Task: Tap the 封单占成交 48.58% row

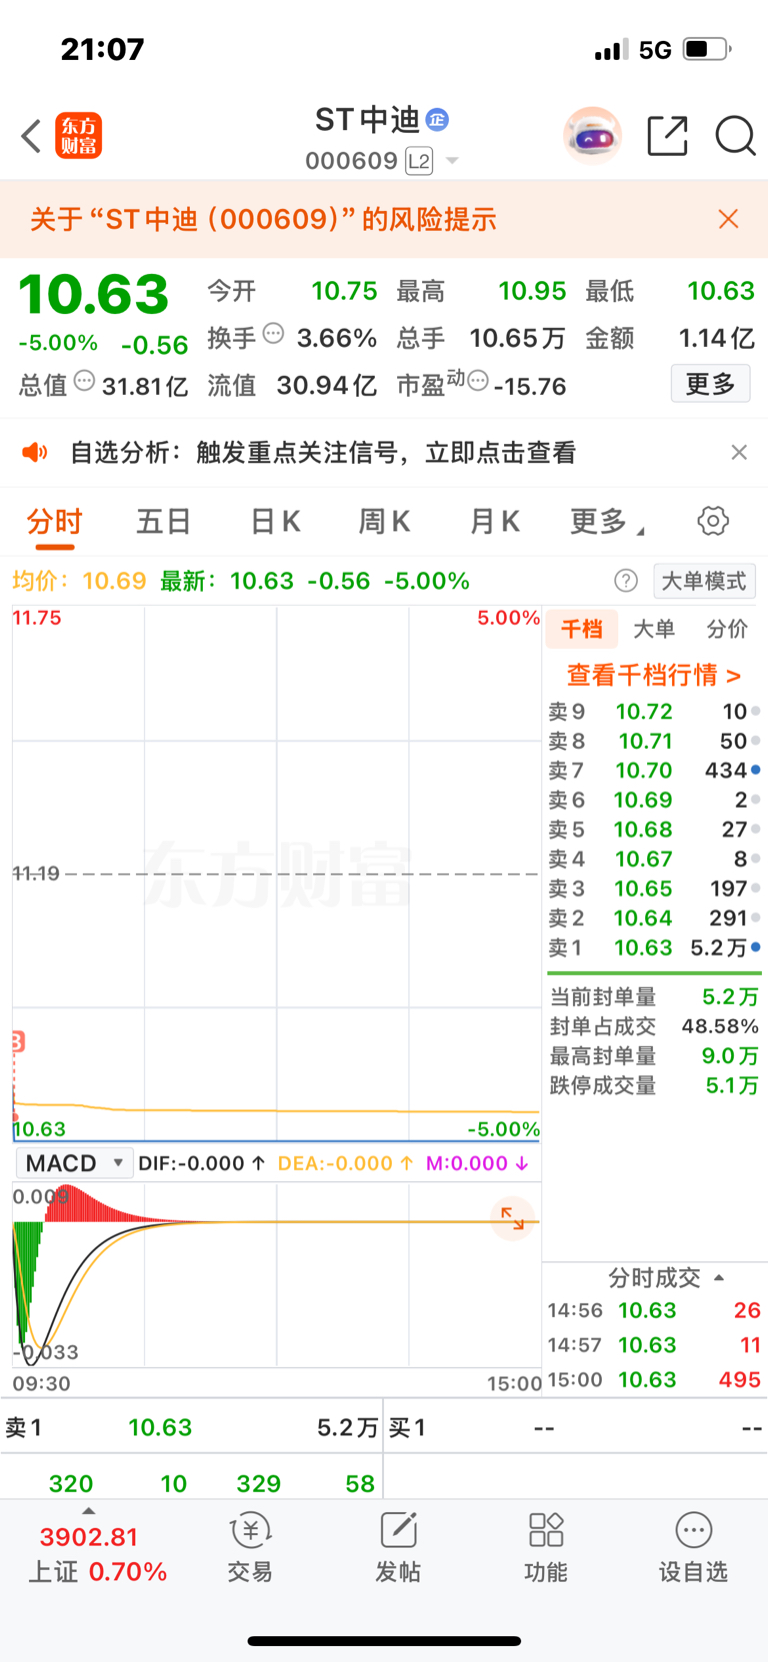Action: (654, 1026)
